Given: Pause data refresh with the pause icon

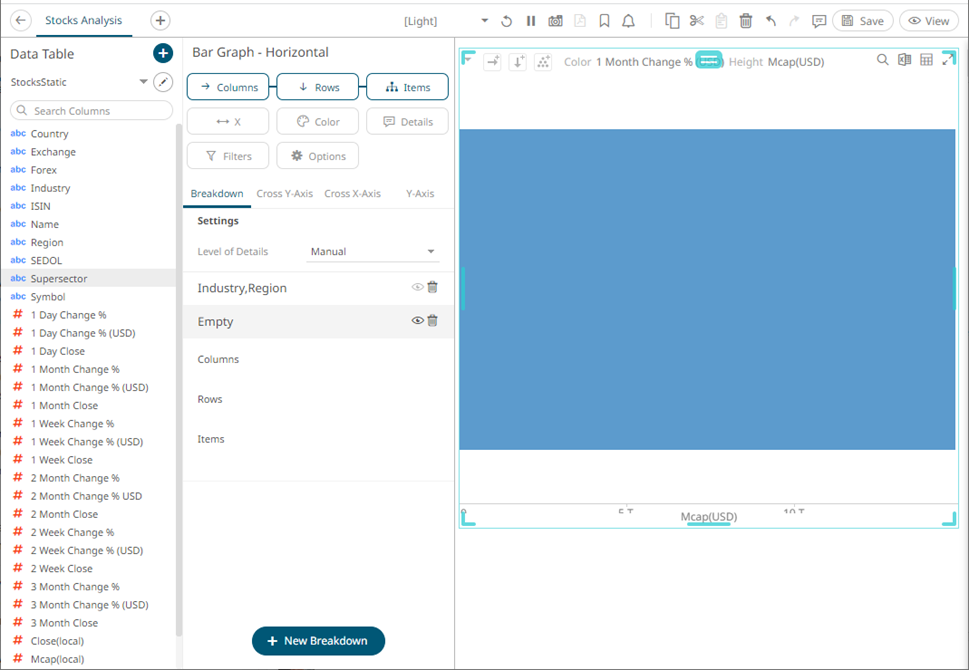Looking at the screenshot, I should pos(531,21).
